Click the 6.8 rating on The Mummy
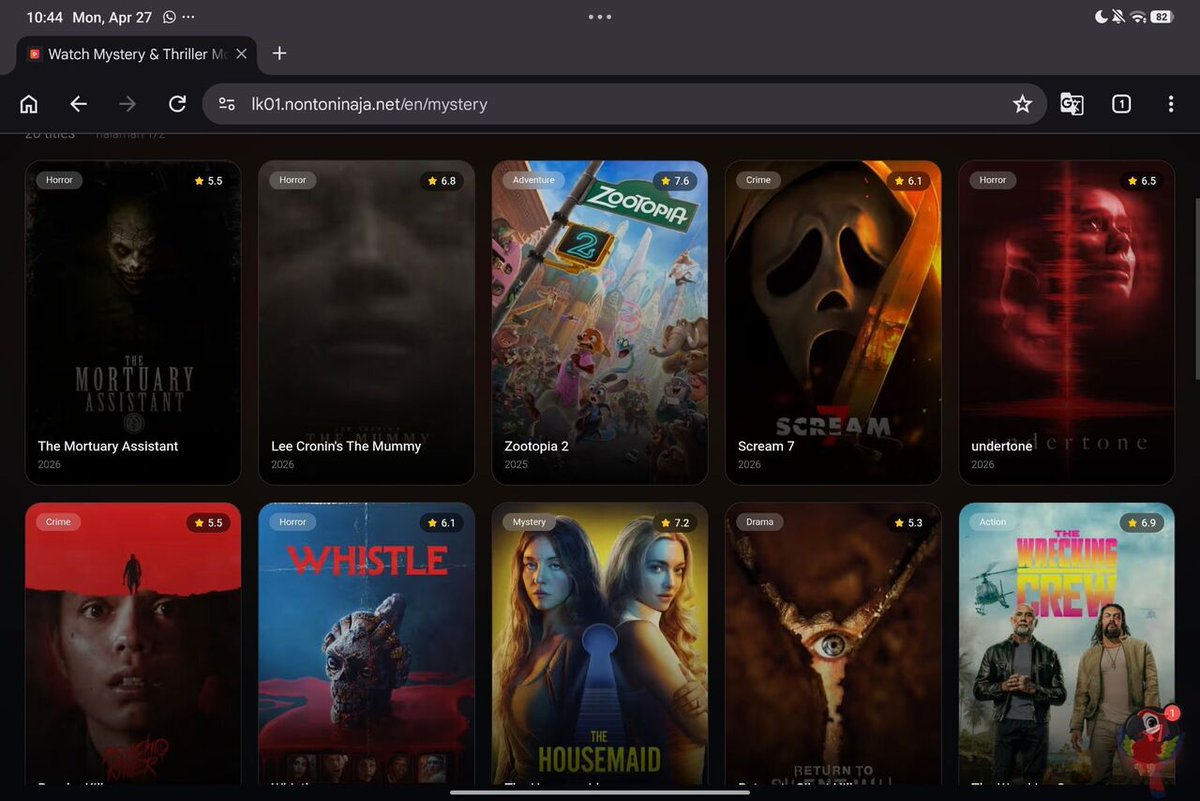 point(441,181)
